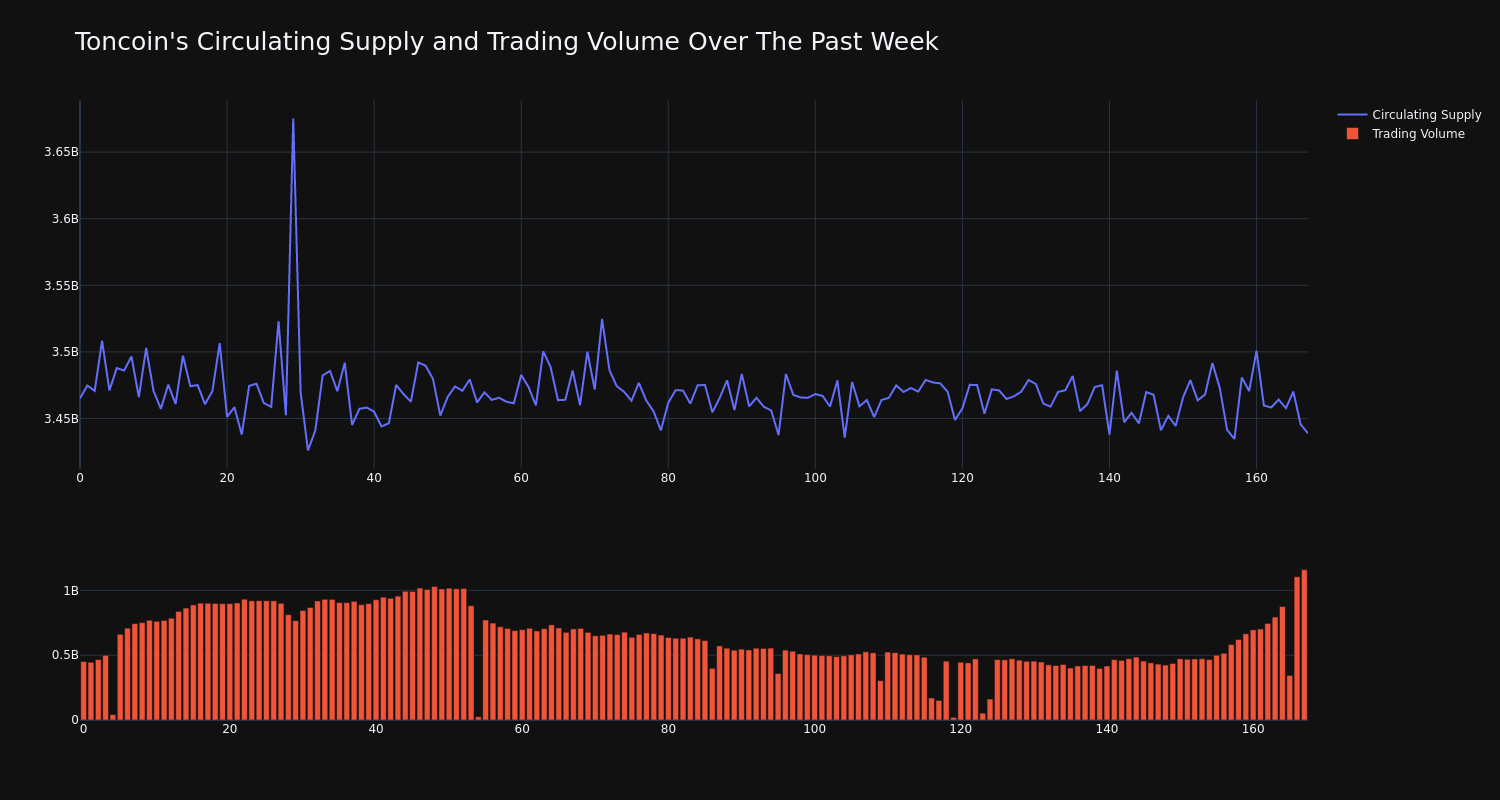Screen dimensions: 1500x800
Task: Toggle Circulating Supply legend entry
Action: [x=1412, y=115]
